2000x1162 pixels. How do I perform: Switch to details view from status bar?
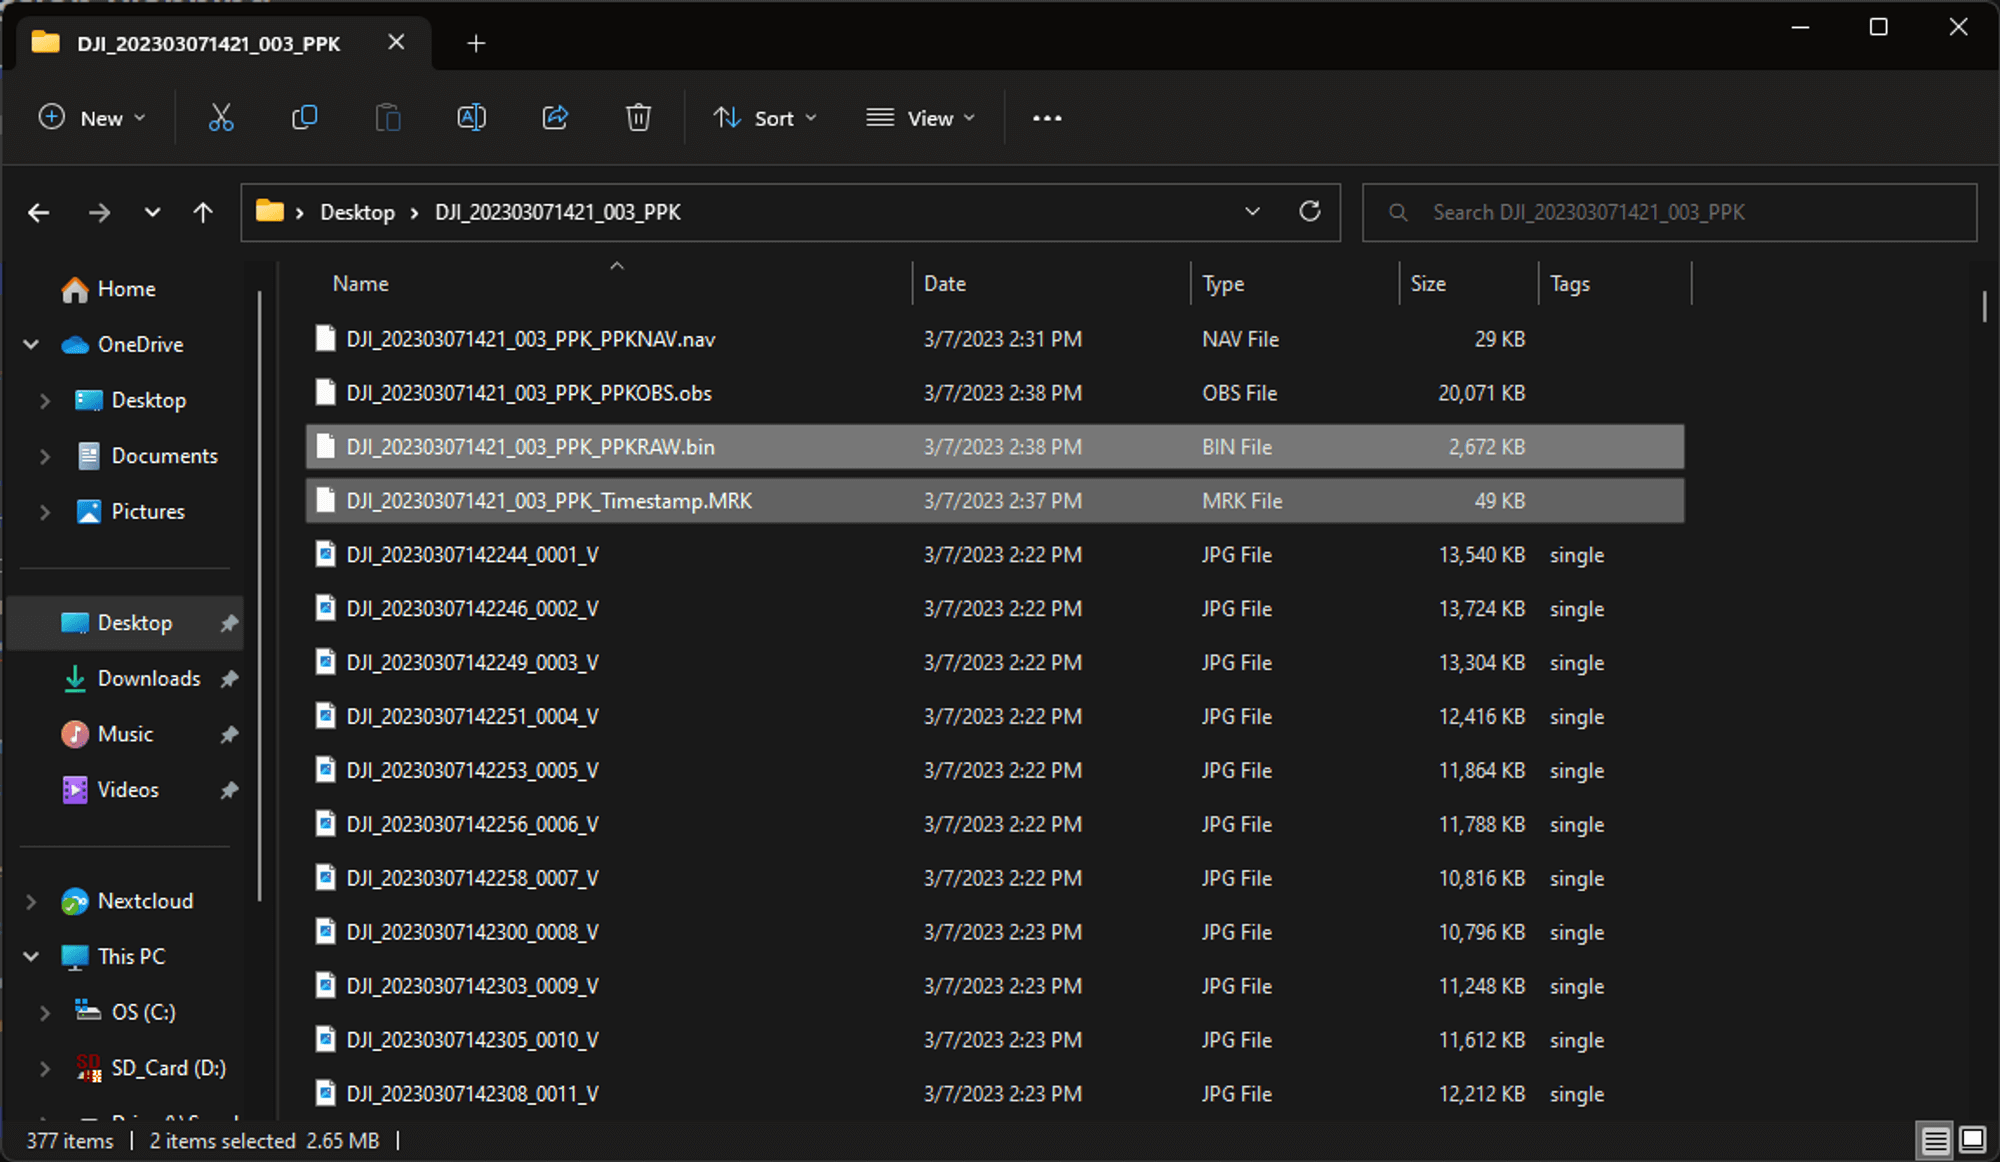click(1932, 1140)
